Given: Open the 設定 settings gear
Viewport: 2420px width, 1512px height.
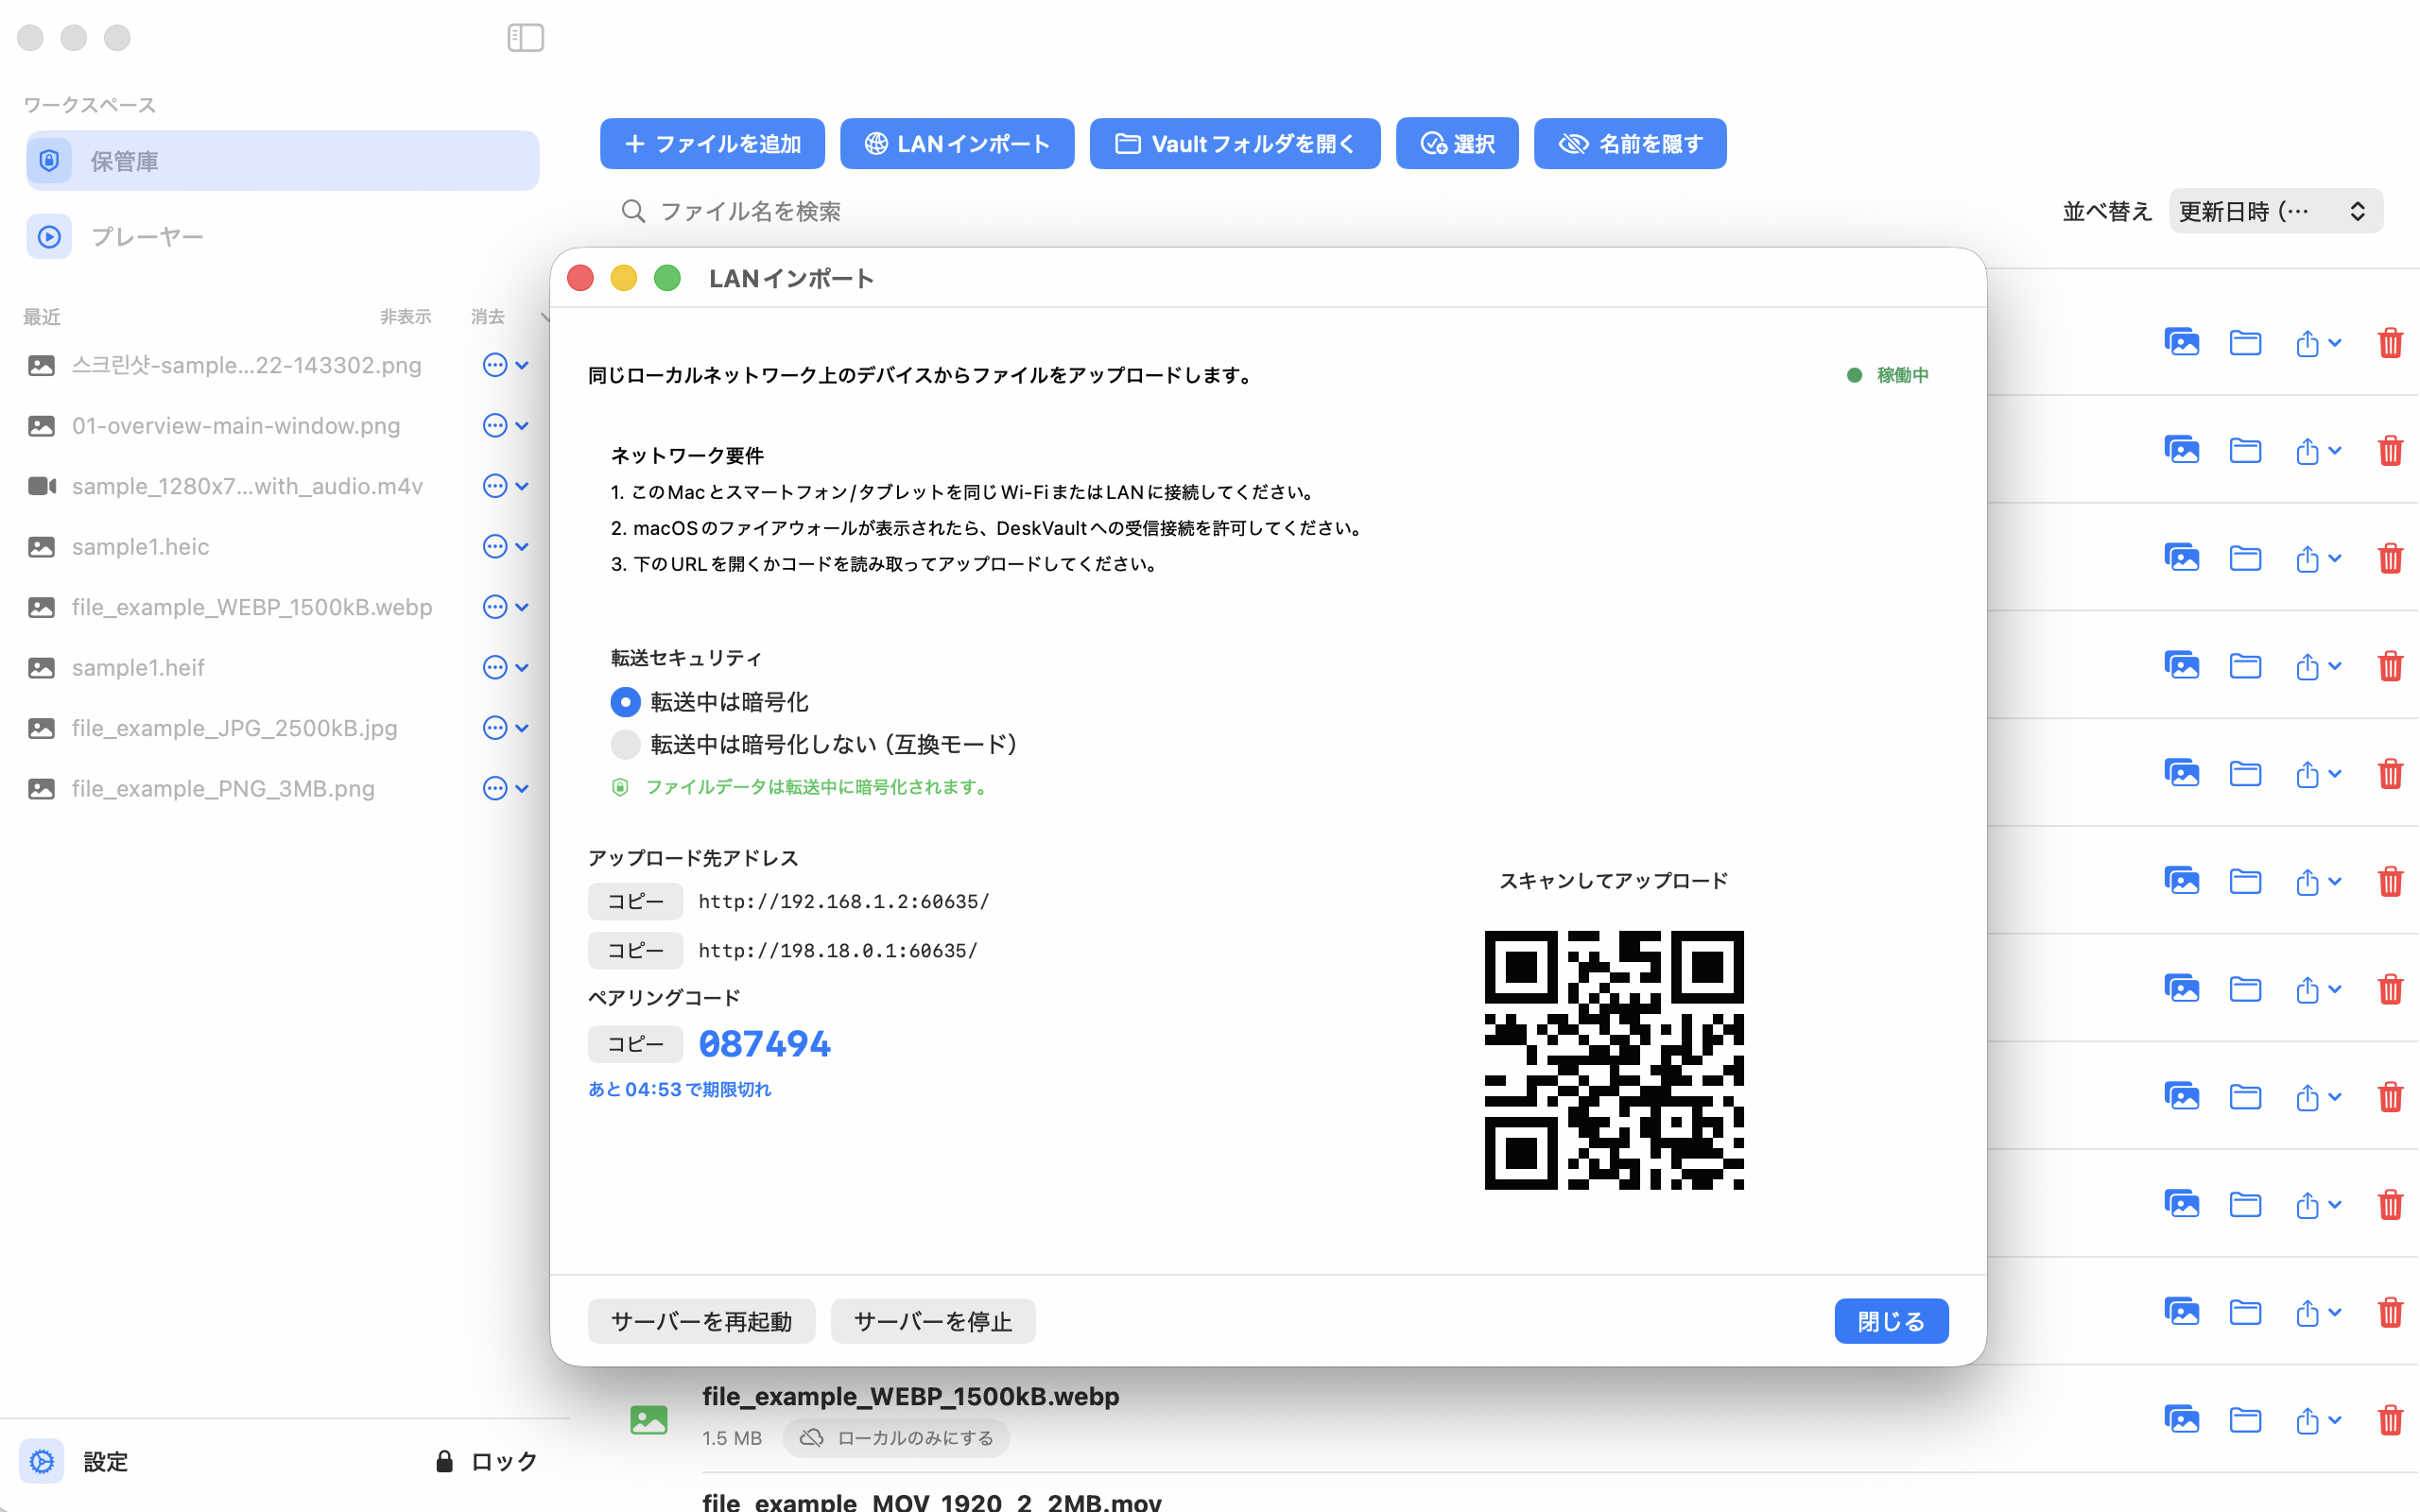Looking at the screenshot, I should pos(41,1461).
